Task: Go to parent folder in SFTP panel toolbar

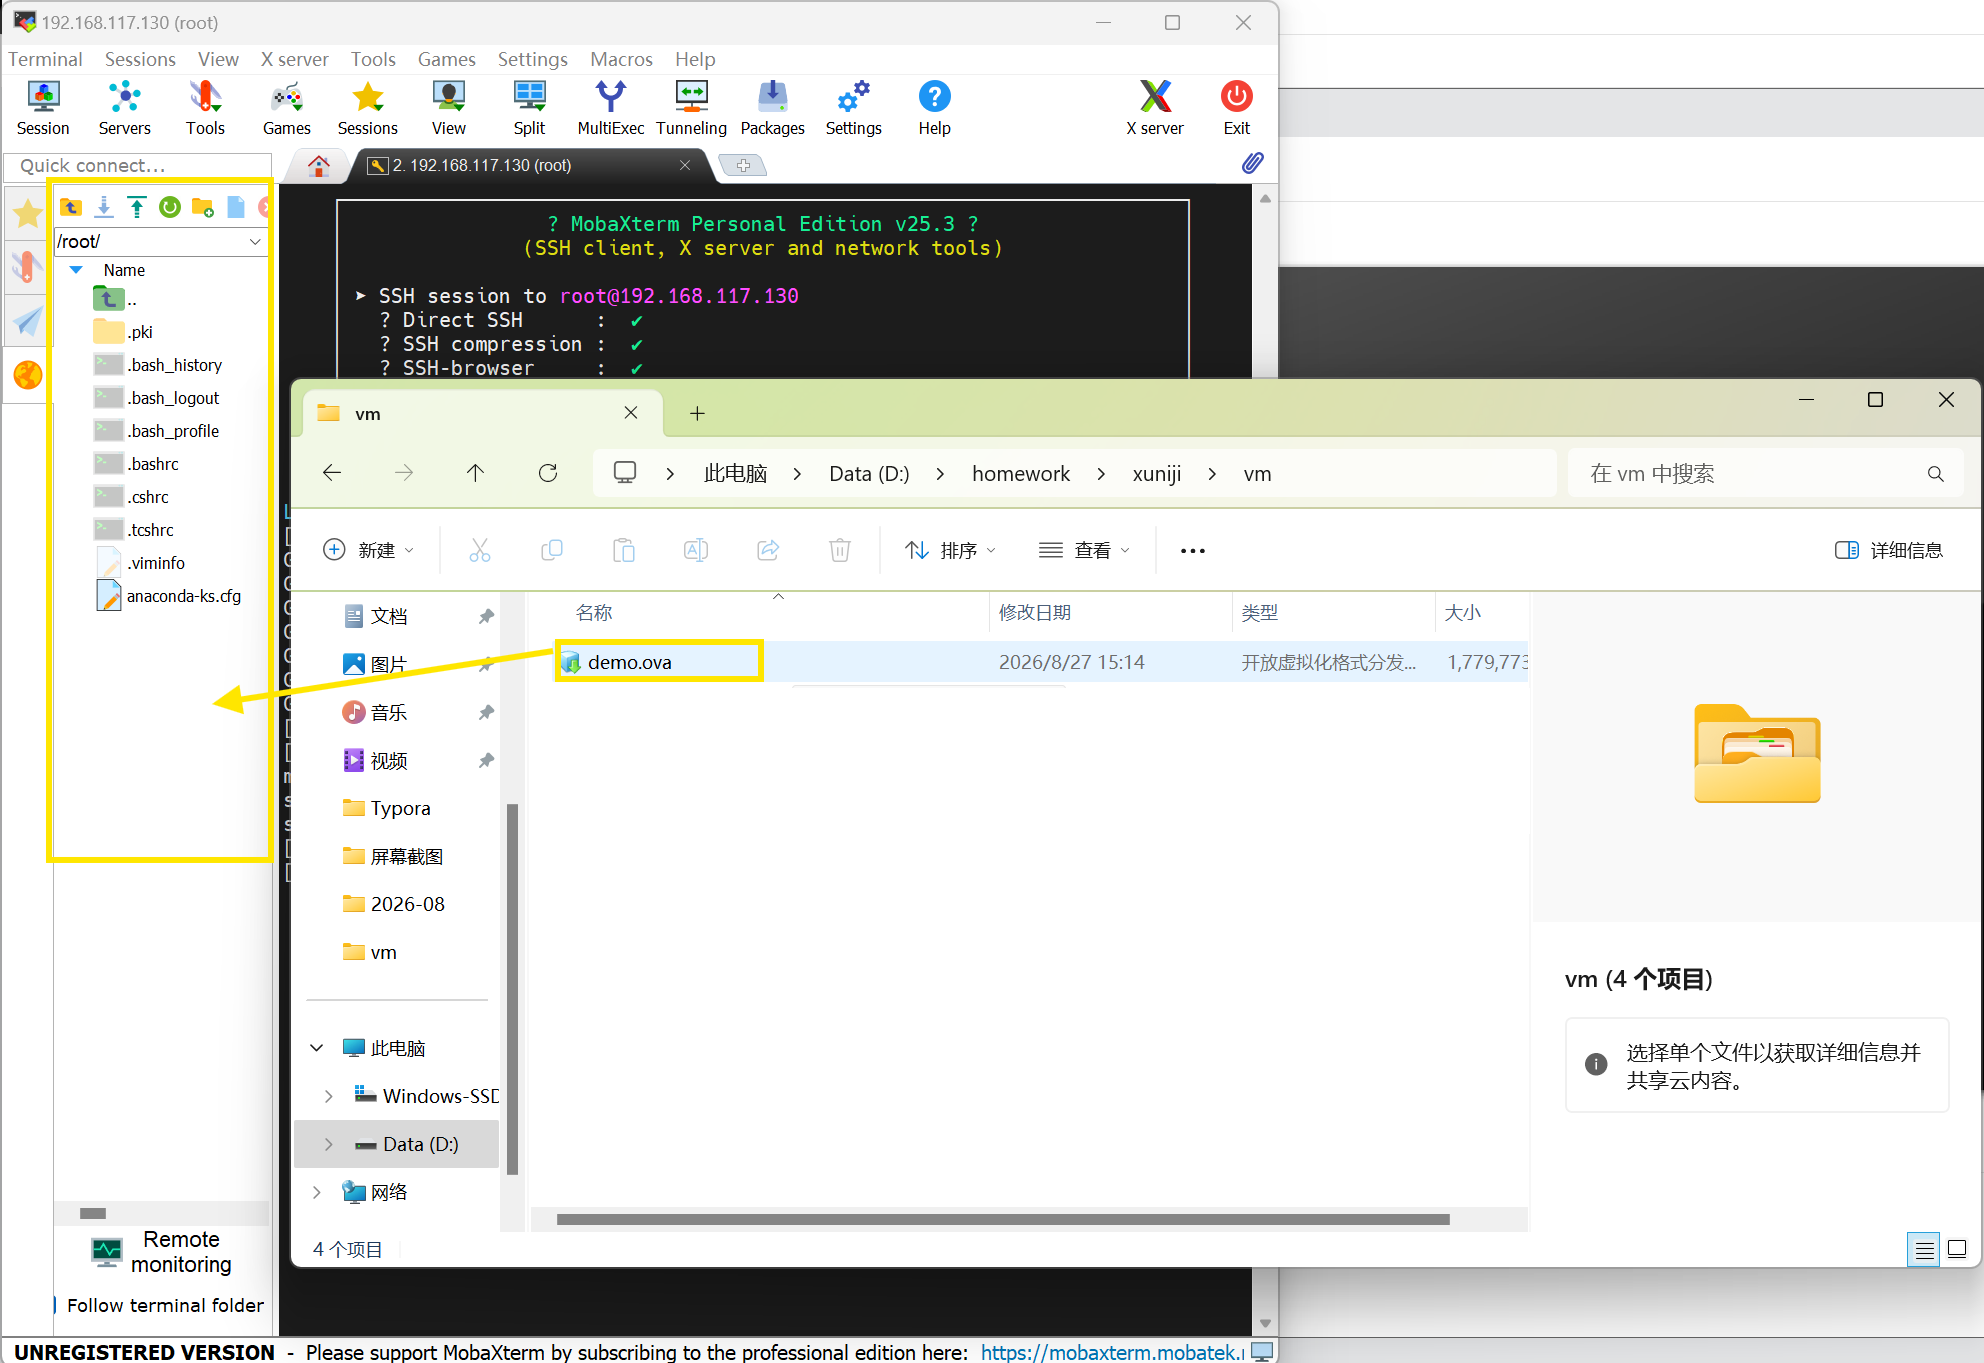Action: [71, 207]
